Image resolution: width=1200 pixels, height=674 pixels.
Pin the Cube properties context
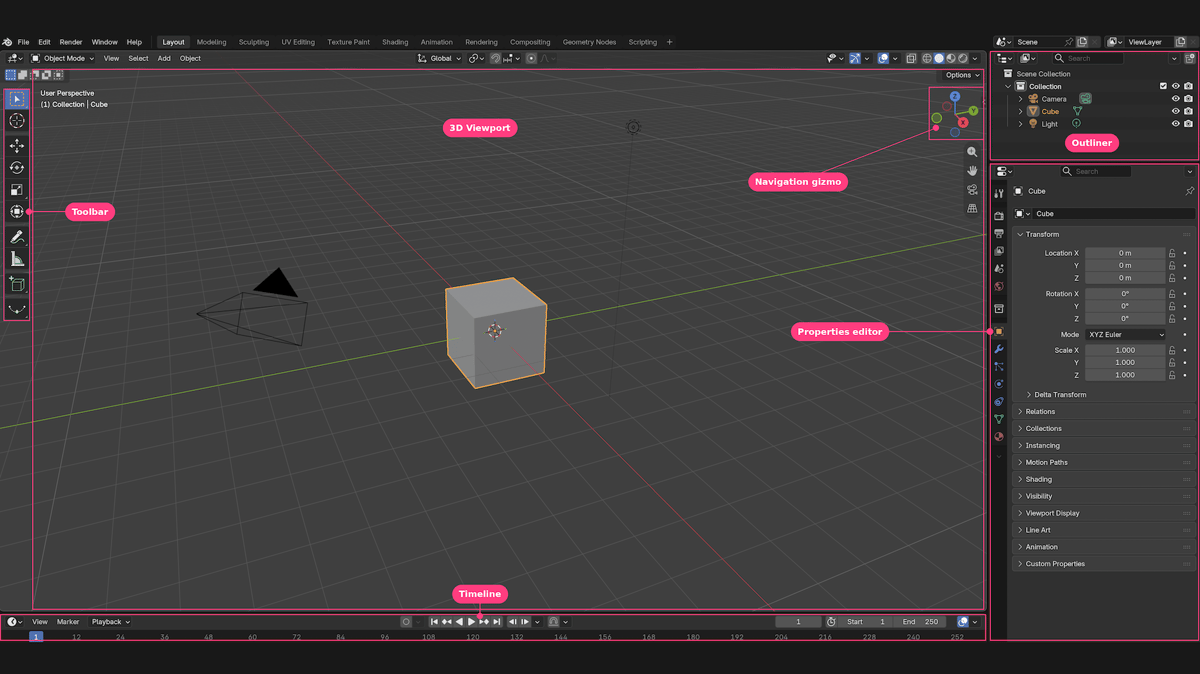click(1189, 191)
